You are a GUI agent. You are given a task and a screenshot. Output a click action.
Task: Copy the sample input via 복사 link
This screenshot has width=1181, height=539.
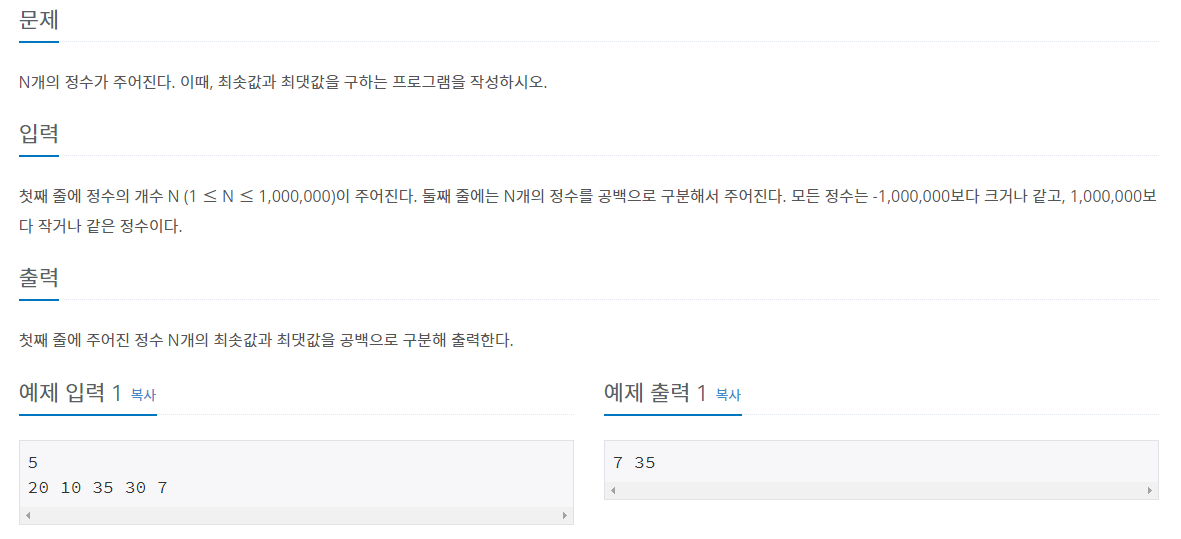(x=143, y=395)
